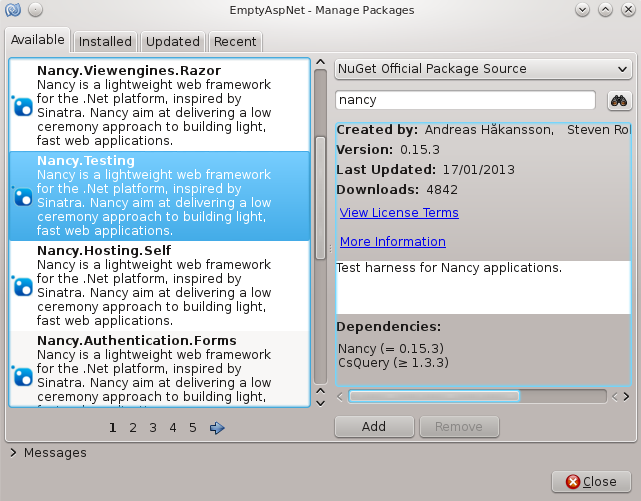This screenshot has width=641, height=501.
Task: Click the Nancy.Hosting.Self package icon
Action: tap(22, 286)
